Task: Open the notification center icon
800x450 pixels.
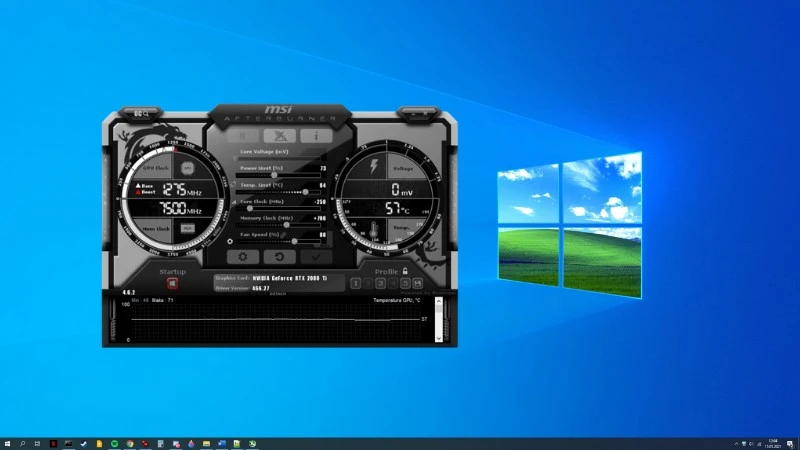Action: click(x=790, y=444)
